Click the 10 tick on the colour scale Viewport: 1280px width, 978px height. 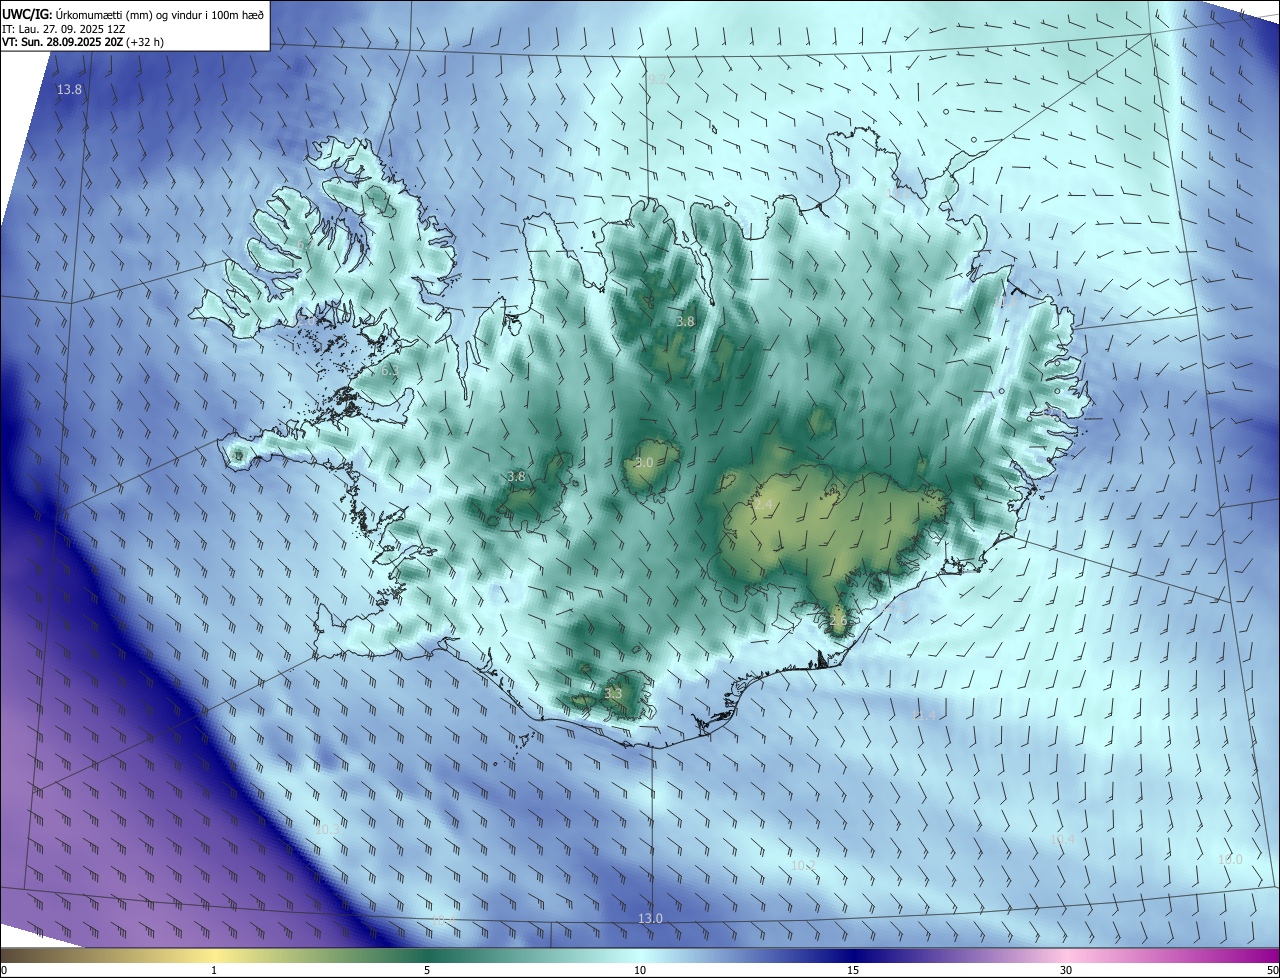coord(640,970)
